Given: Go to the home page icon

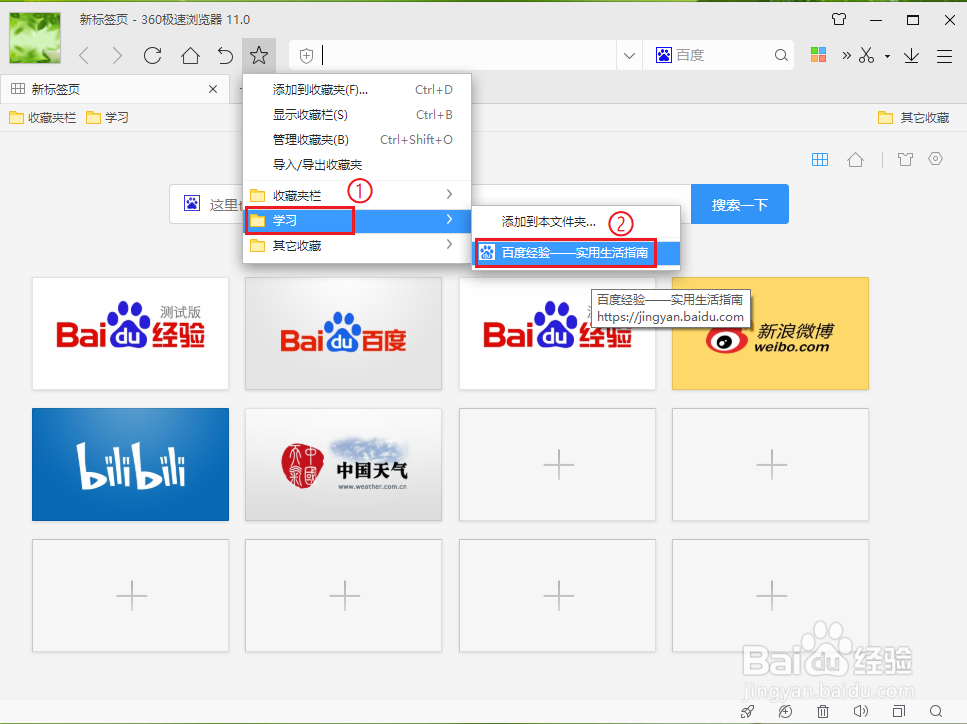Looking at the screenshot, I should pos(190,56).
